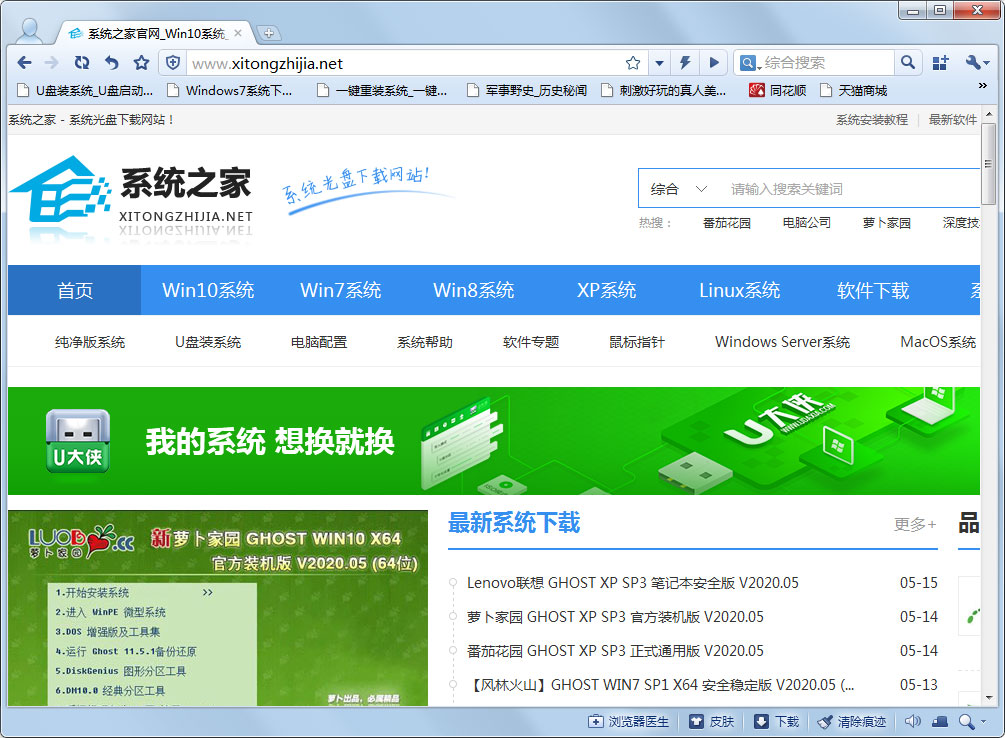Open the extensions grid icon
1005x738 pixels.
pos(939,62)
